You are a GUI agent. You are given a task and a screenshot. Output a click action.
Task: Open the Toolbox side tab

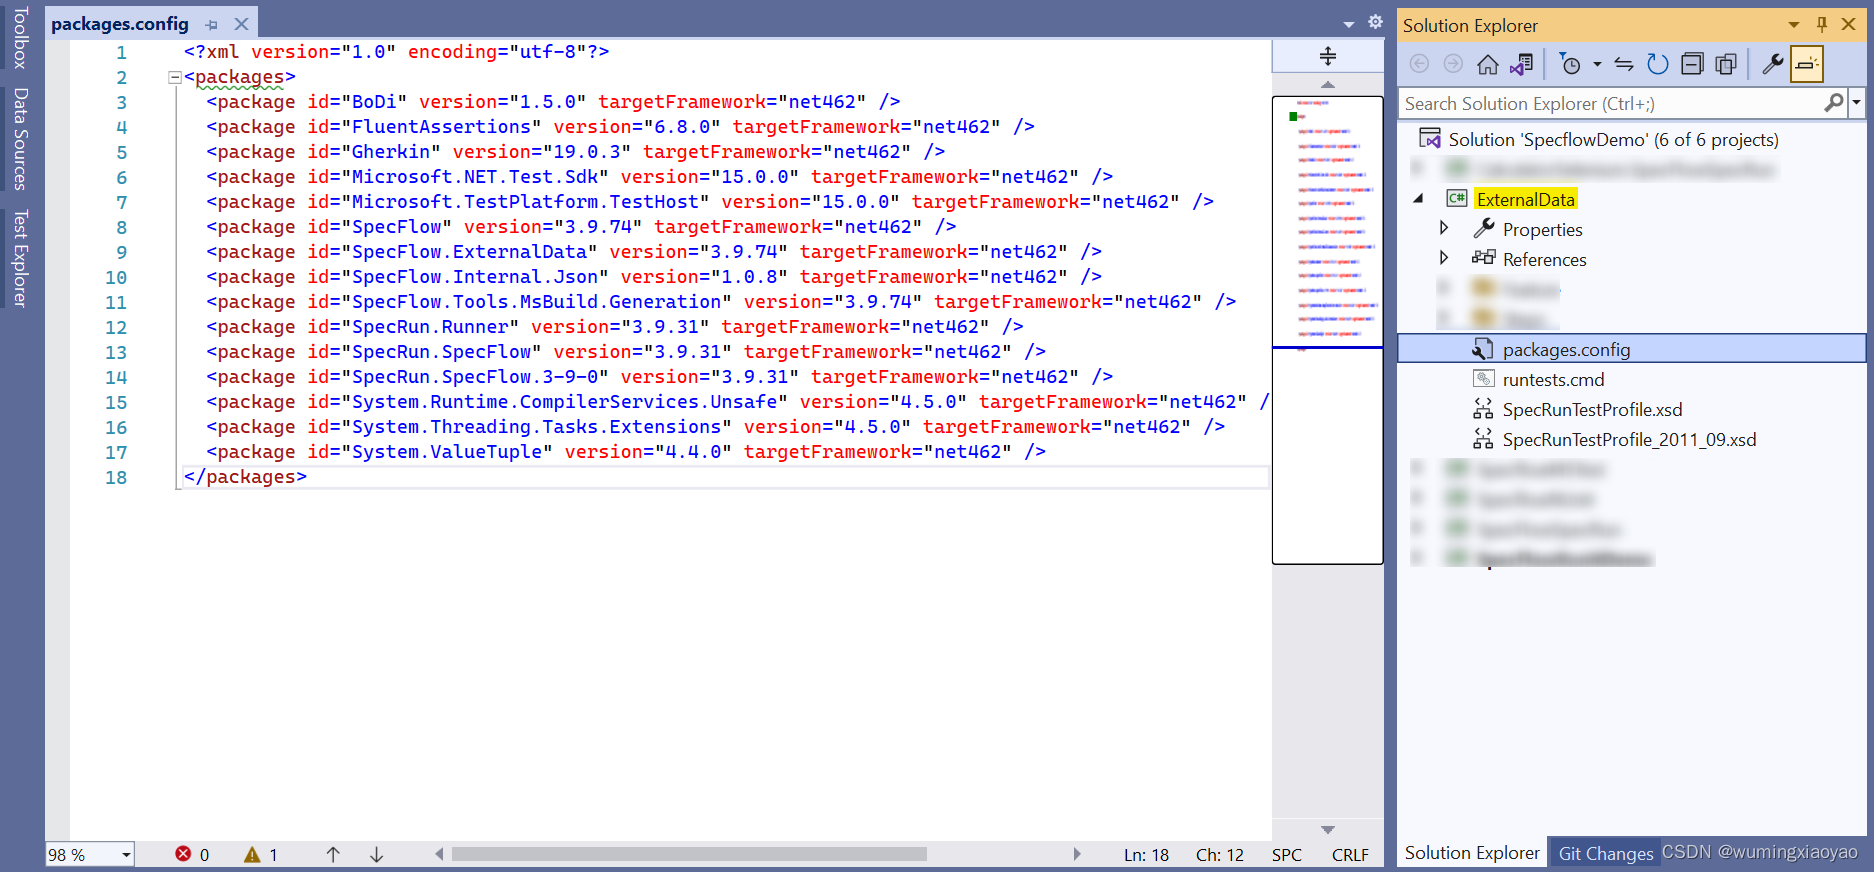20,36
